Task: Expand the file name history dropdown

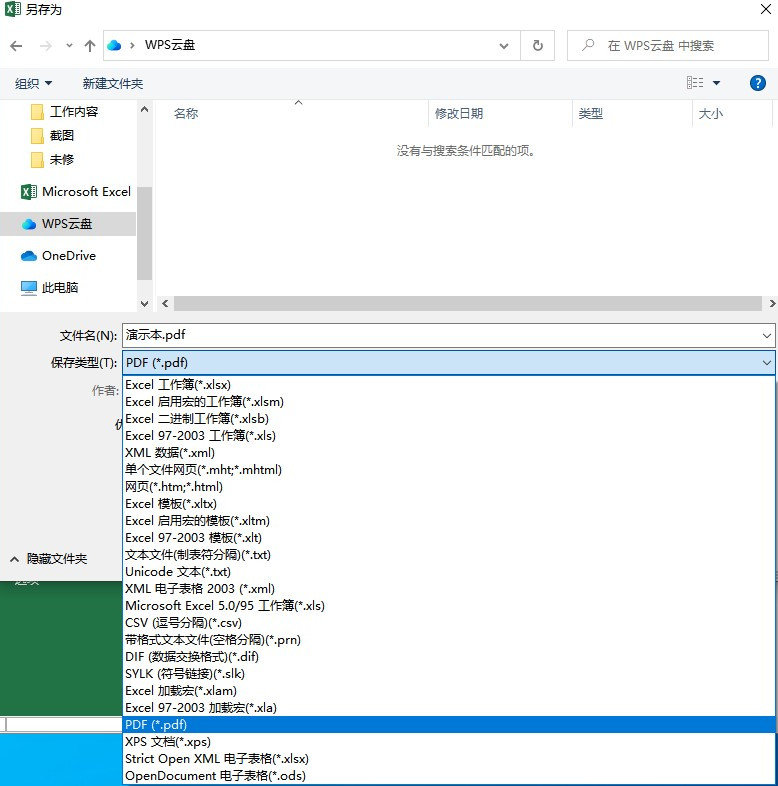Action: coord(766,335)
